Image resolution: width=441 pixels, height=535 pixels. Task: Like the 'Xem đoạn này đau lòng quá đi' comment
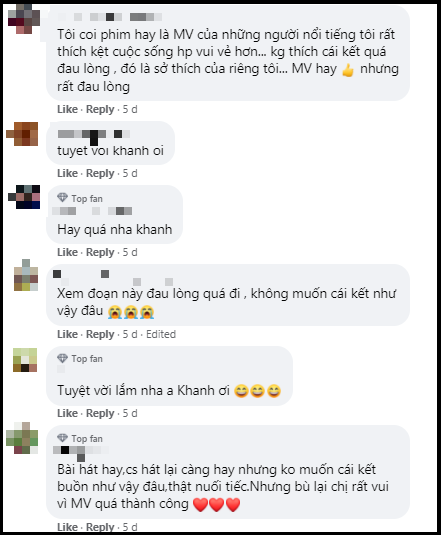(68, 334)
